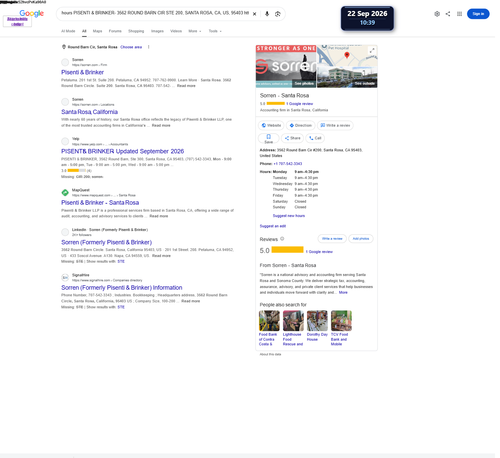Screen dimensions: 500x458
Task: Open the Santa Rosa, California result
Action: [90, 113]
